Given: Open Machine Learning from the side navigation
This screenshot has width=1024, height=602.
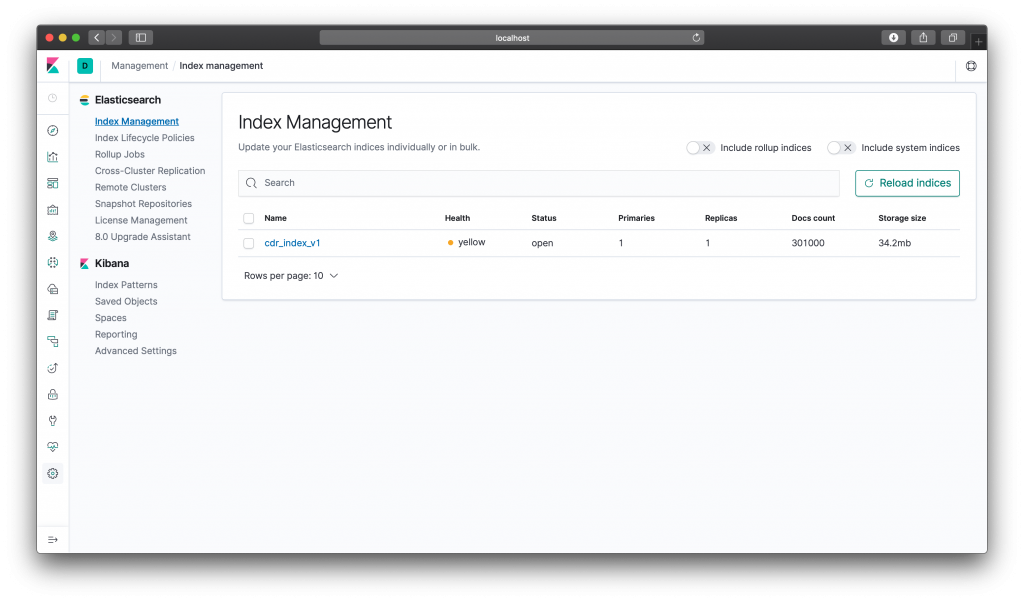Looking at the screenshot, I should pos(53,262).
